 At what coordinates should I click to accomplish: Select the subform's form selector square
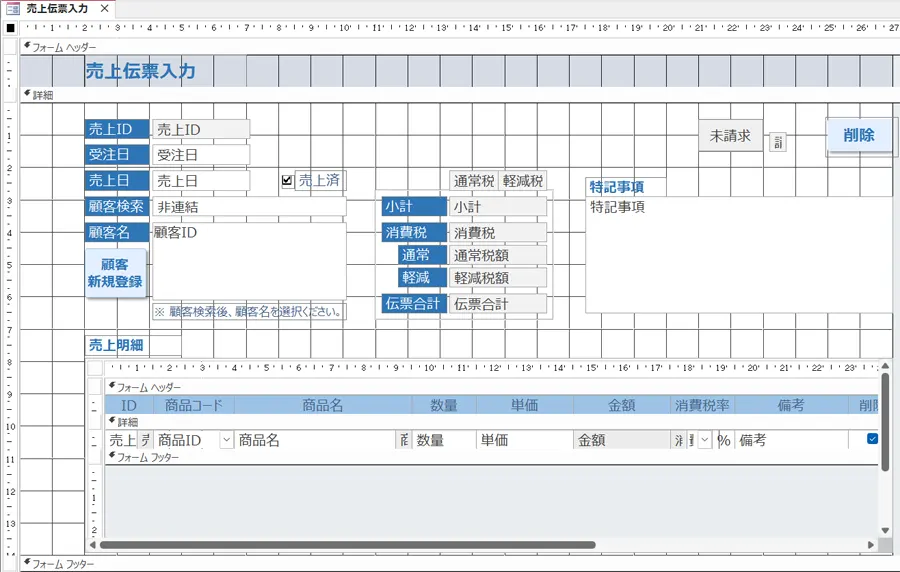coord(95,368)
